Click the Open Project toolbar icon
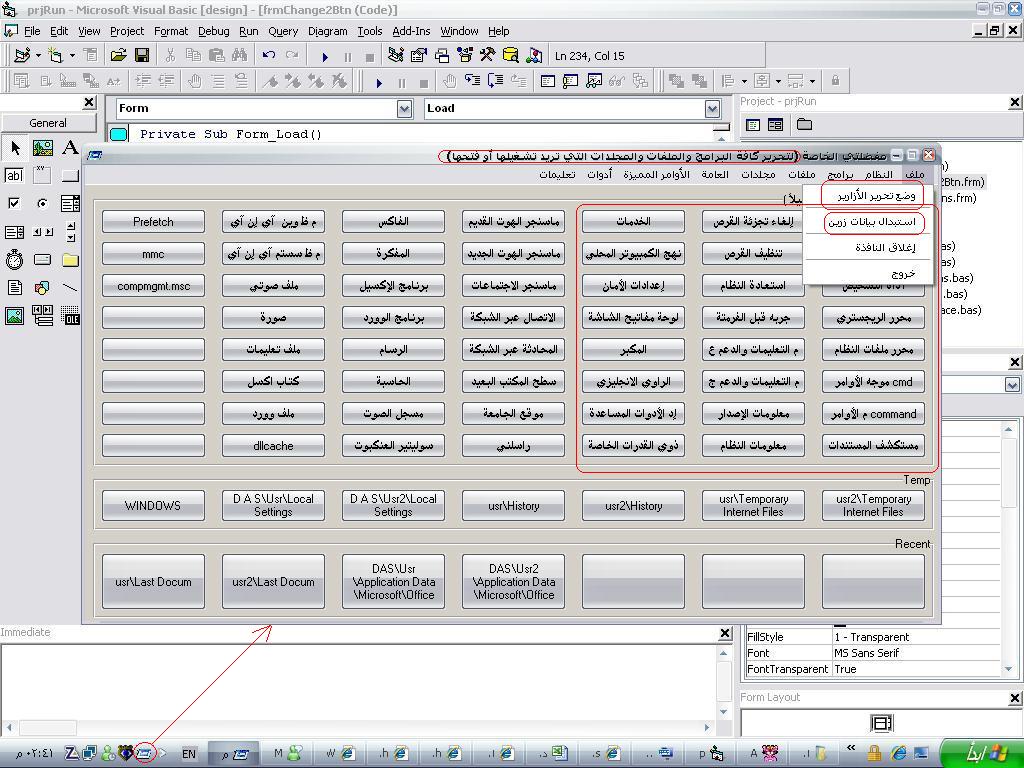 [x=118, y=56]
